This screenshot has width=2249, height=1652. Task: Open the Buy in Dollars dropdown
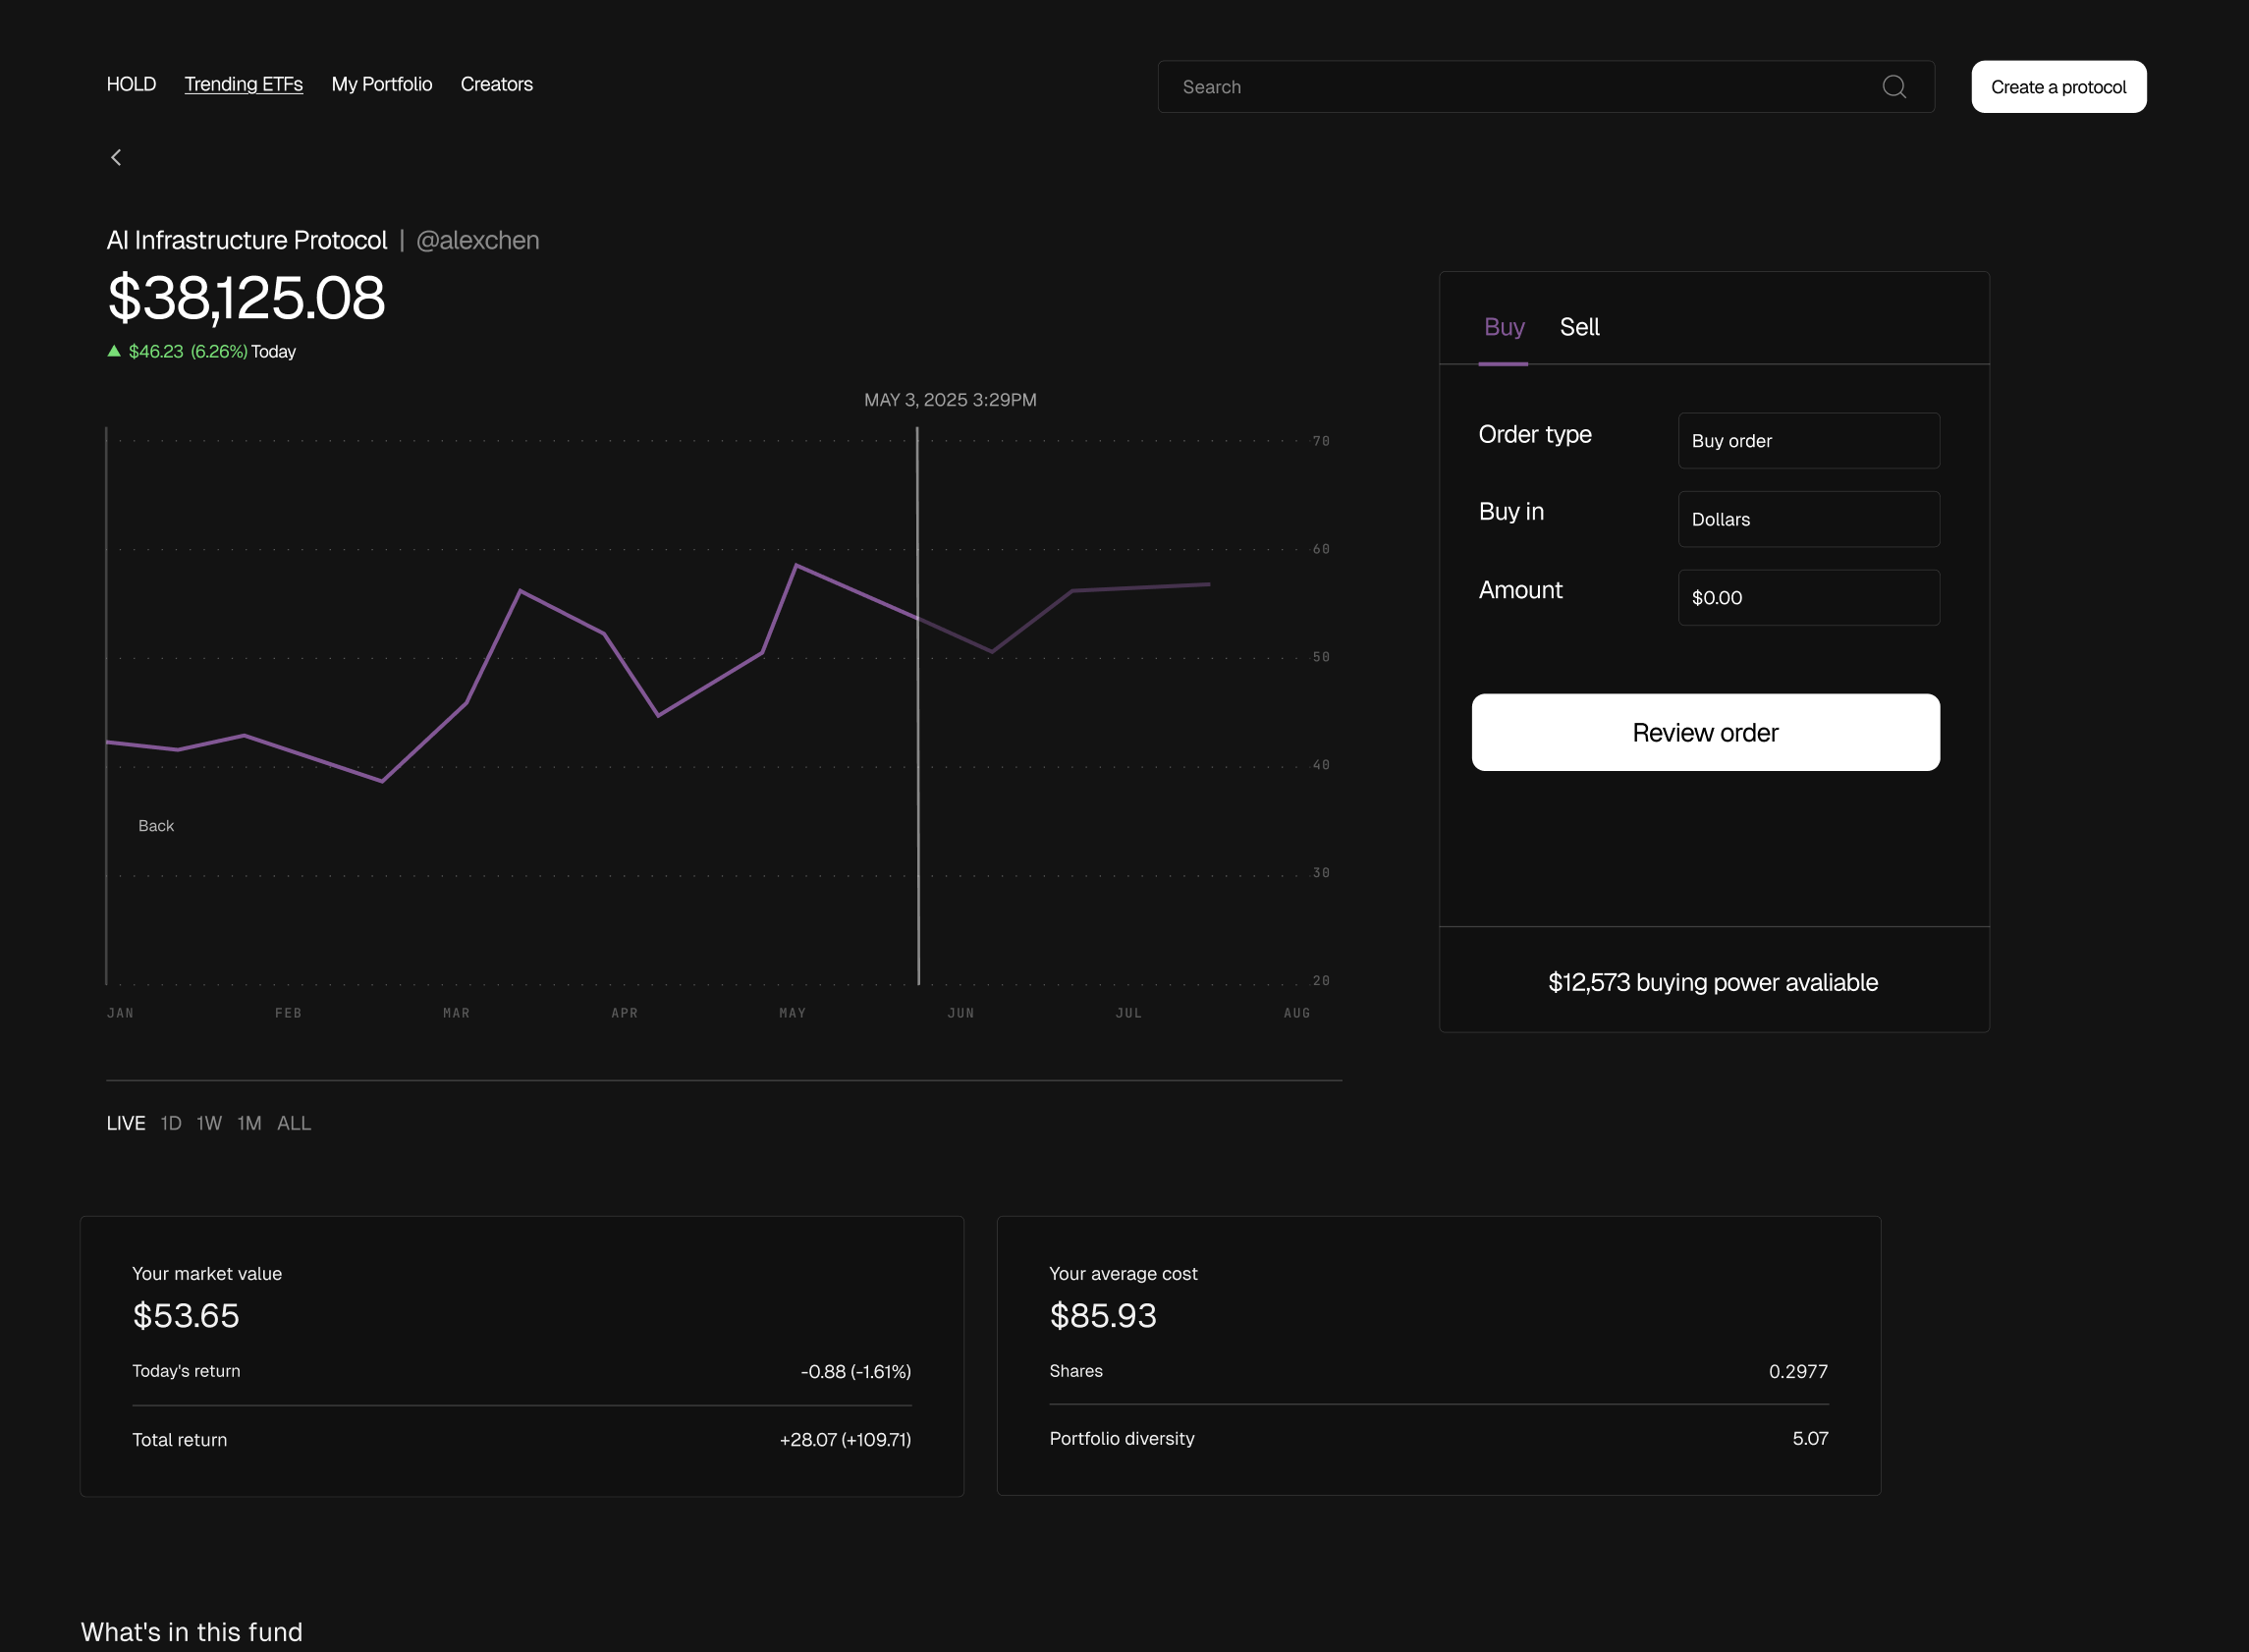(1808, 519)
